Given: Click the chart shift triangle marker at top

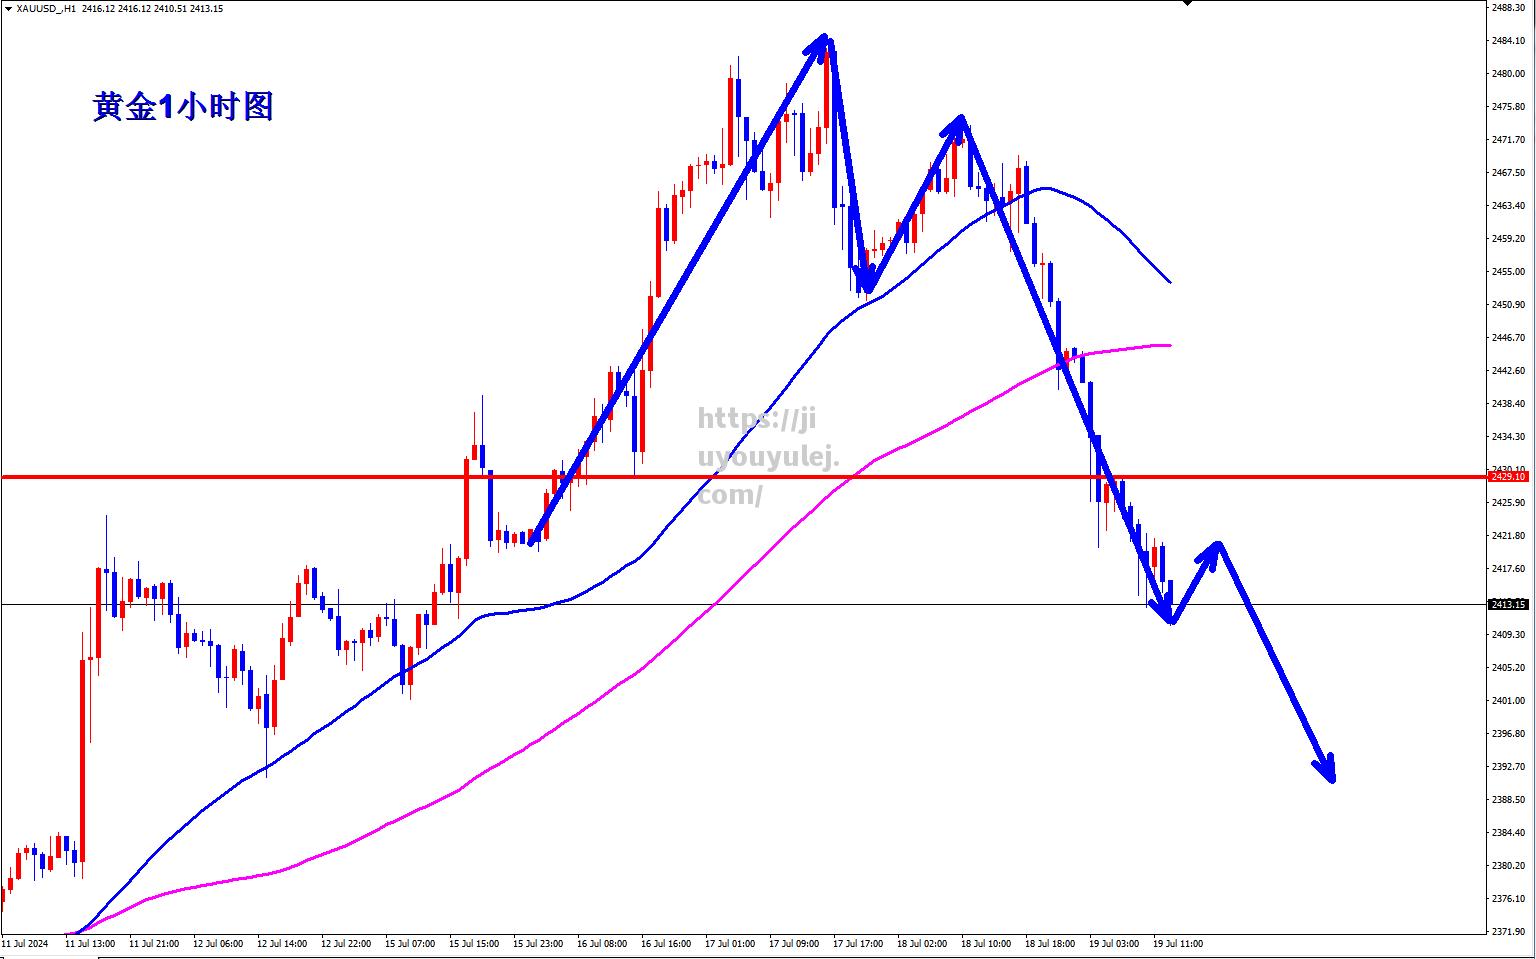Looking at the screenshot, I should 1187,3.
